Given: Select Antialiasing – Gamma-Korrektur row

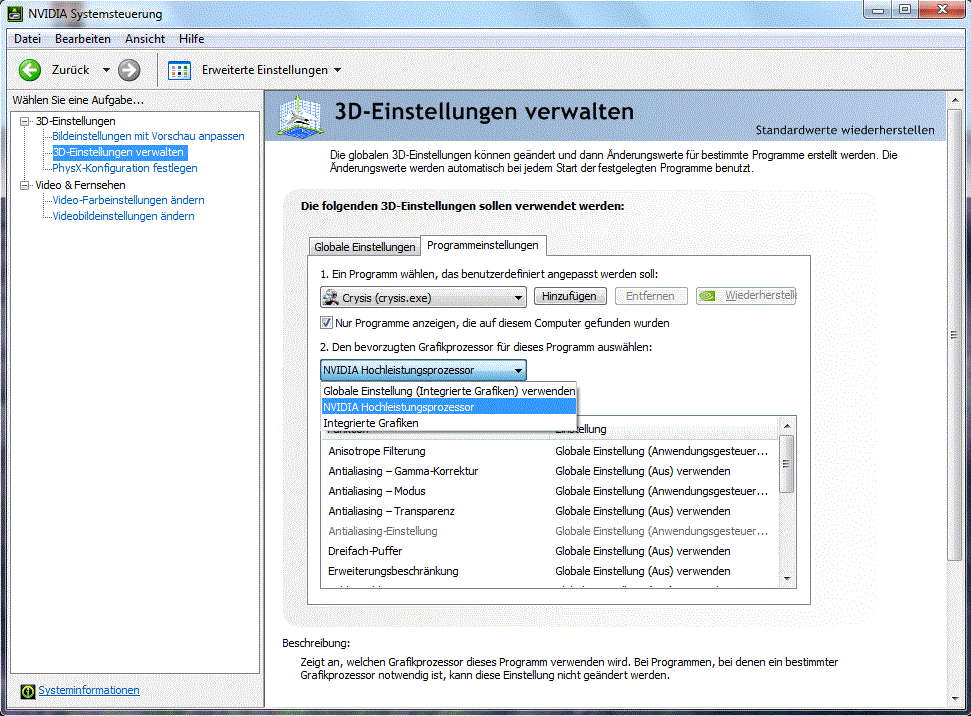Looking at the screenshot, I should click(x=549, y=471).
